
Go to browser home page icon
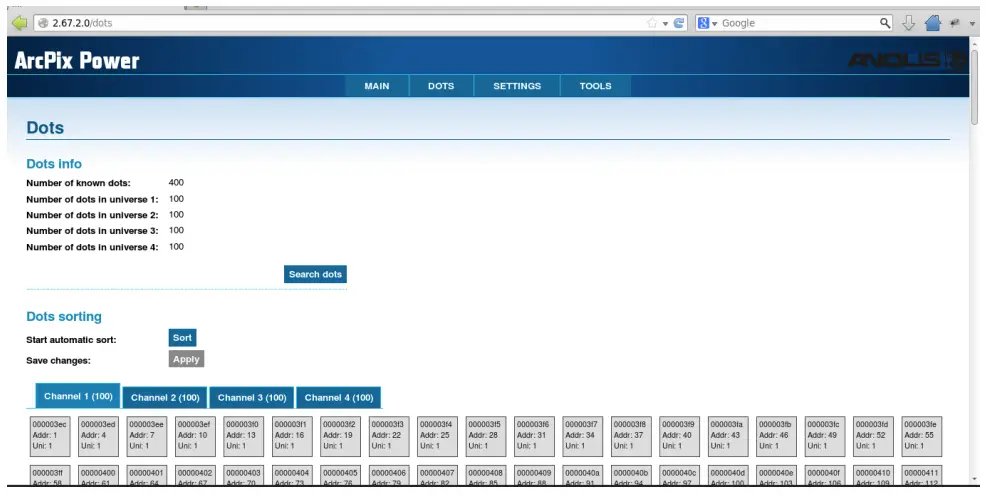click(x=933, y=23)
